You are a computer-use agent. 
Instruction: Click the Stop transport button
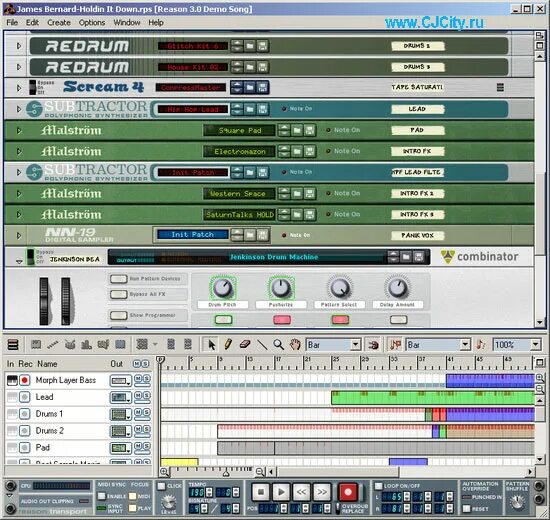(x=261, y=492)
